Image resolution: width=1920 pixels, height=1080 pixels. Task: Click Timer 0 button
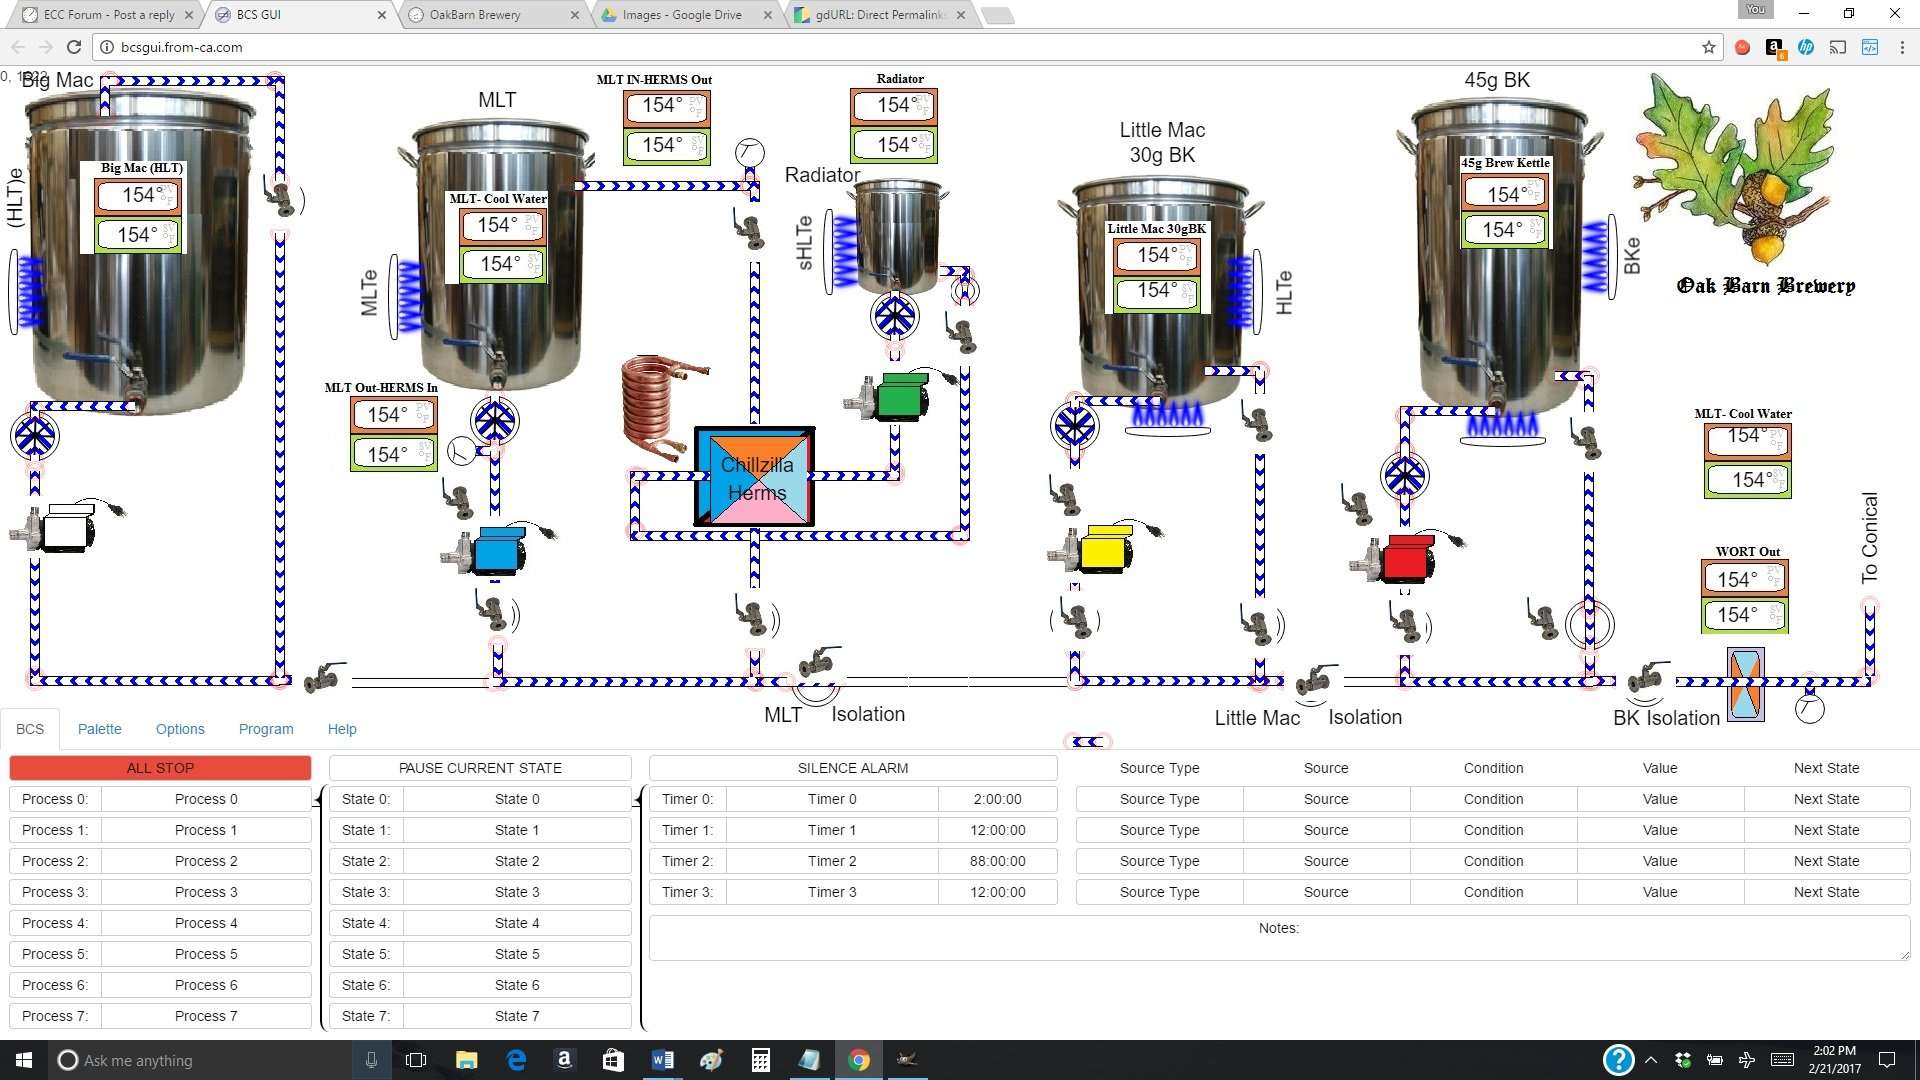pos(832,799)
